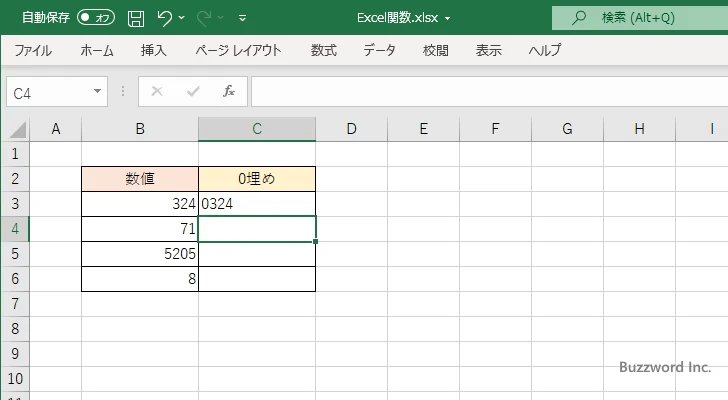This screenshot has height=400, width=728.
Task: Open Insert Function fx dialog
Action: pos(229,91)
